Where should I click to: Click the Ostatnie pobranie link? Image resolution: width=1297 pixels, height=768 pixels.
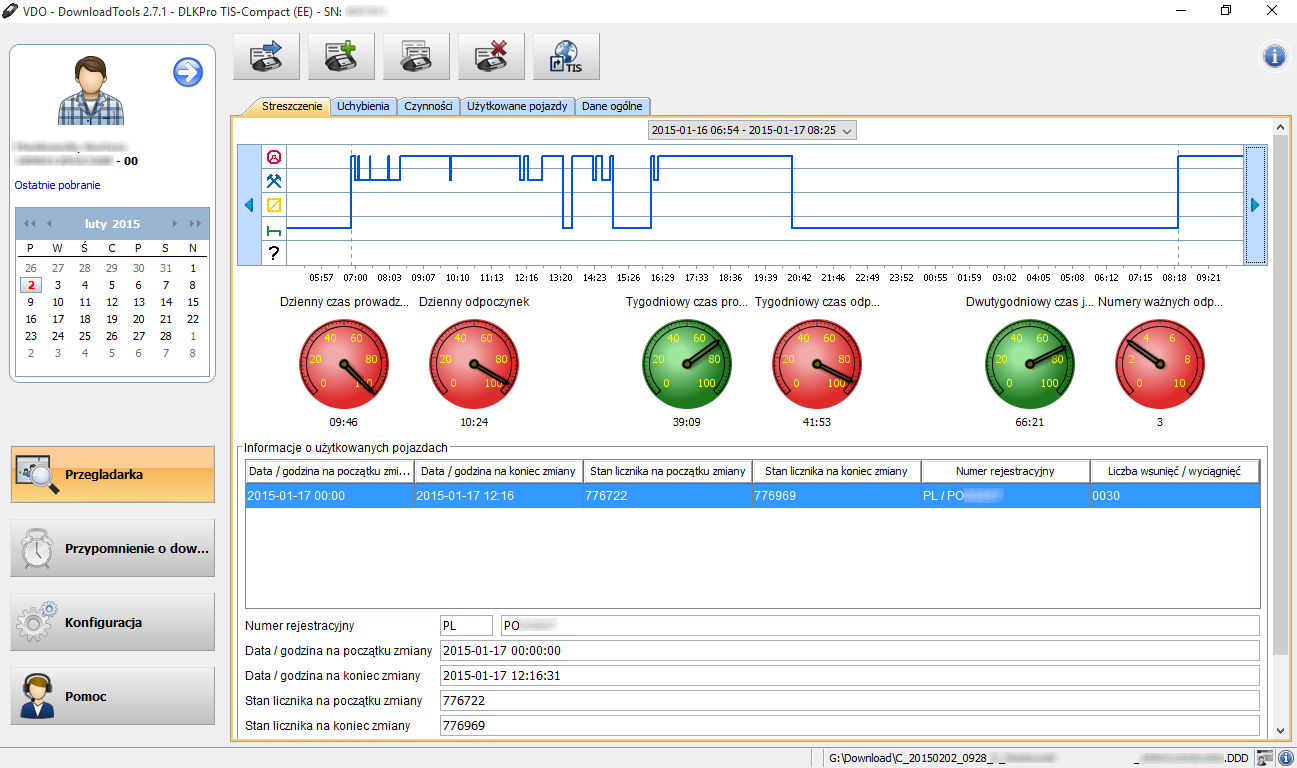57,185
